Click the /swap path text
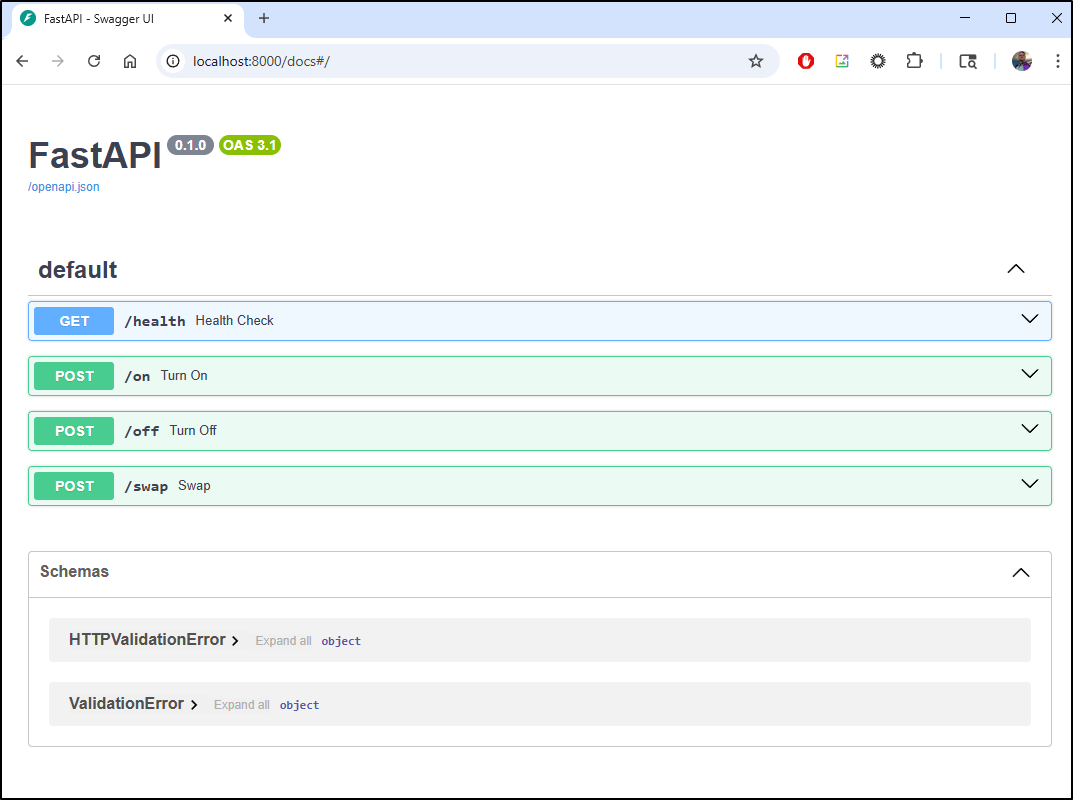The height and width of the screenshot is (800, 1073). click(x=146, y=487)
